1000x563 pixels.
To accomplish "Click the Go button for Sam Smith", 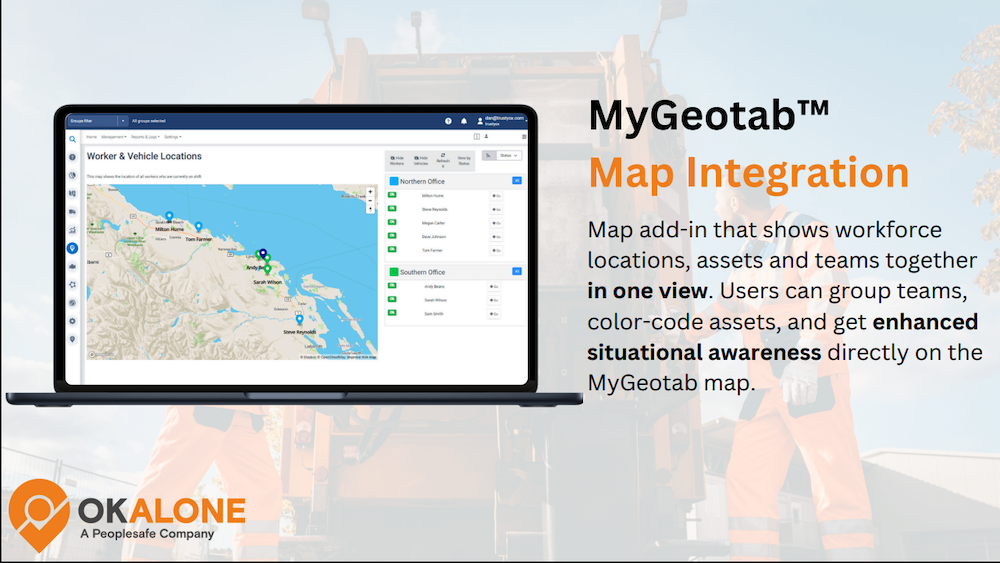I will click(494, 314).
